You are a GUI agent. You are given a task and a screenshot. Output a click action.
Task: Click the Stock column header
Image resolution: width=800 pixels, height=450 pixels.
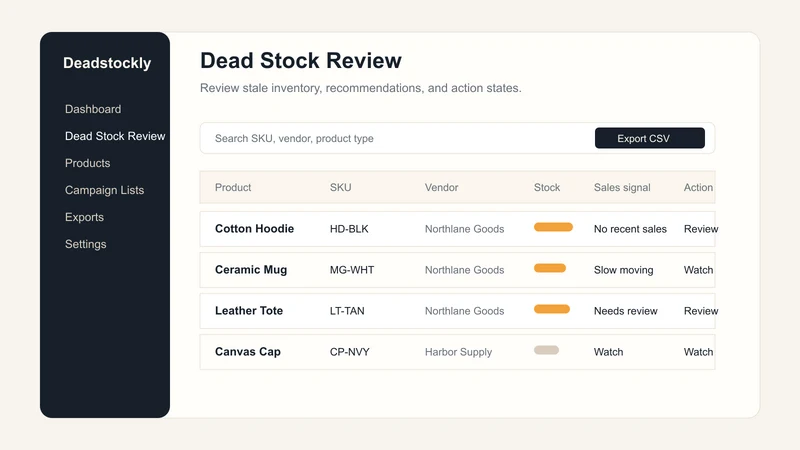(547, 187)
